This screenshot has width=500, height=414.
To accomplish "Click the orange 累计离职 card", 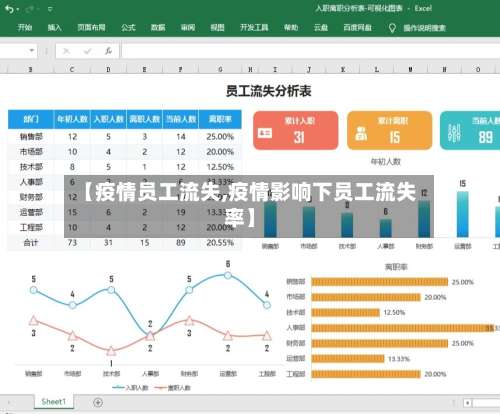I will click(x=390, y=130).
